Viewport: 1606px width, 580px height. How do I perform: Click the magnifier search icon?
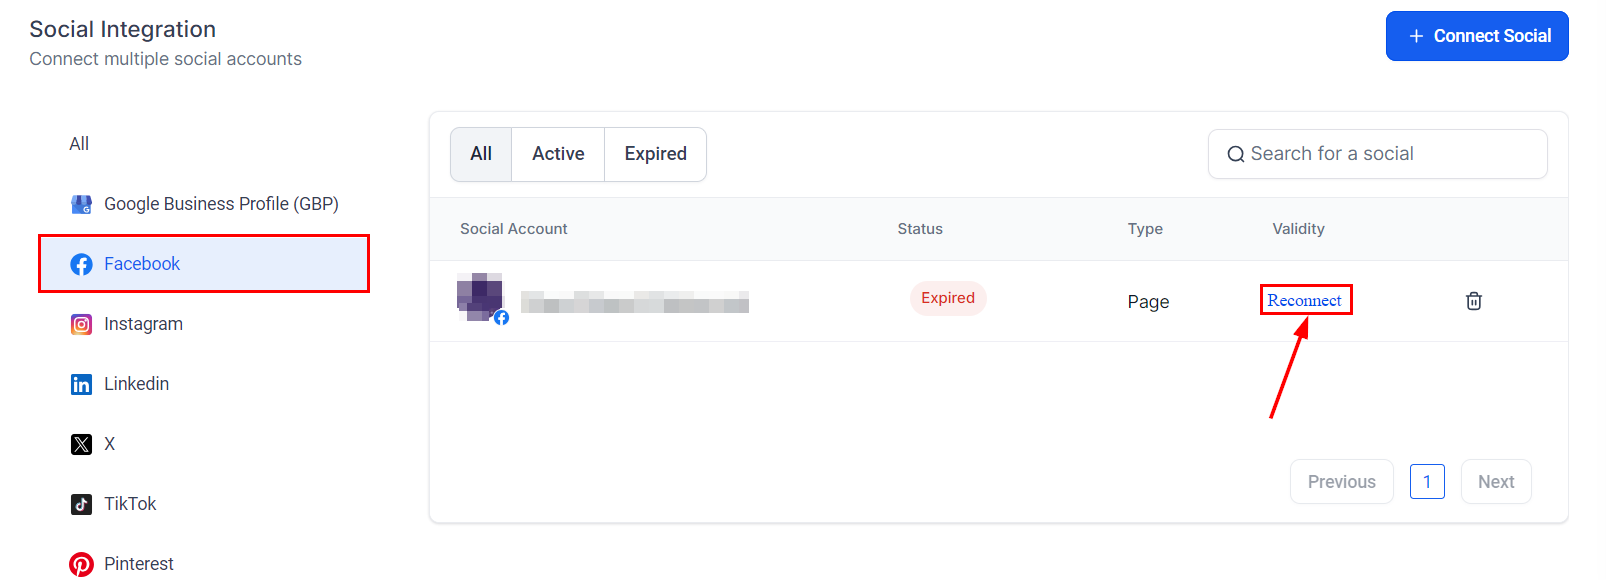click(x=1236, y=154)
